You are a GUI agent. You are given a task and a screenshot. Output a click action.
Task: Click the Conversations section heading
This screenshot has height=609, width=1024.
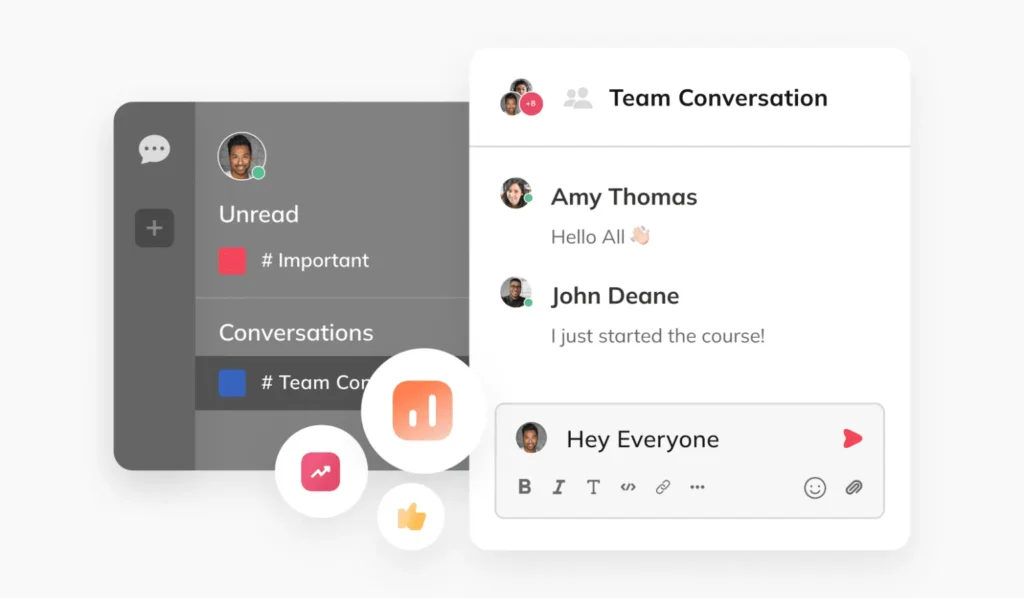click(x=296, y=333)
